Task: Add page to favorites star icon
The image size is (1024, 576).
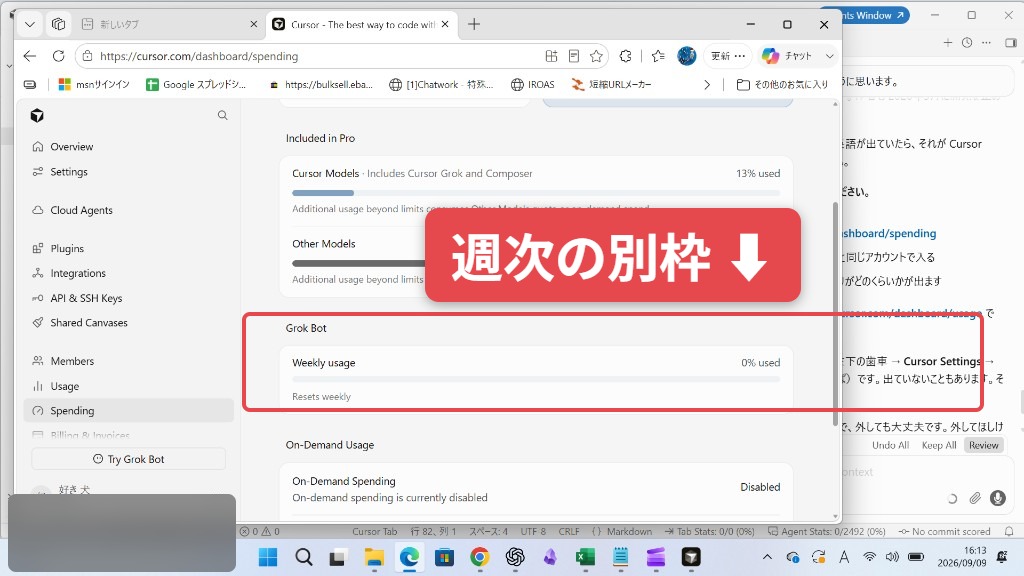Action: coord(596,56)
